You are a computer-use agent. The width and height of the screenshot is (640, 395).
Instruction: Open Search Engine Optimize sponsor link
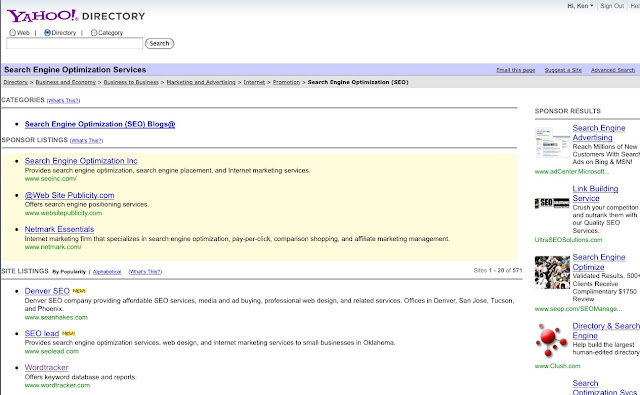(x=599, y=262)
